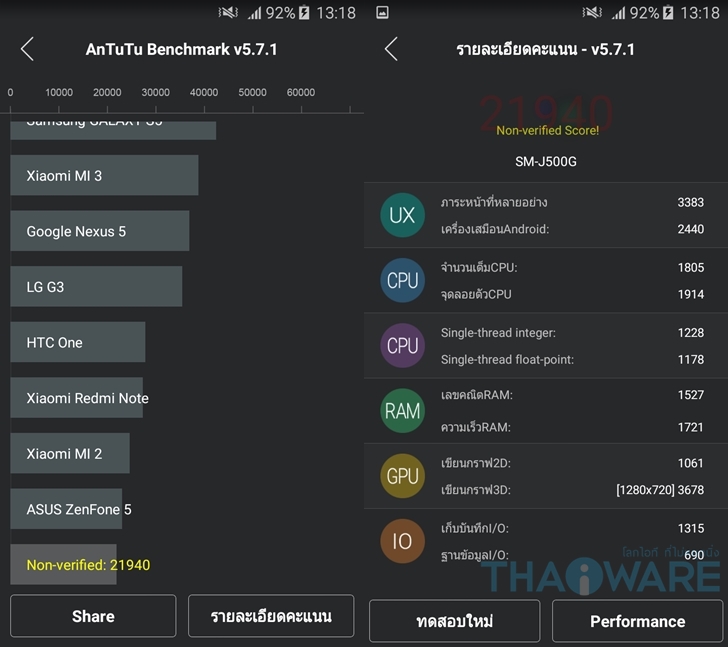Tap the signal strength icon in left status bar
This screenshot has width=728, height=647.
[x=254, y=13]
